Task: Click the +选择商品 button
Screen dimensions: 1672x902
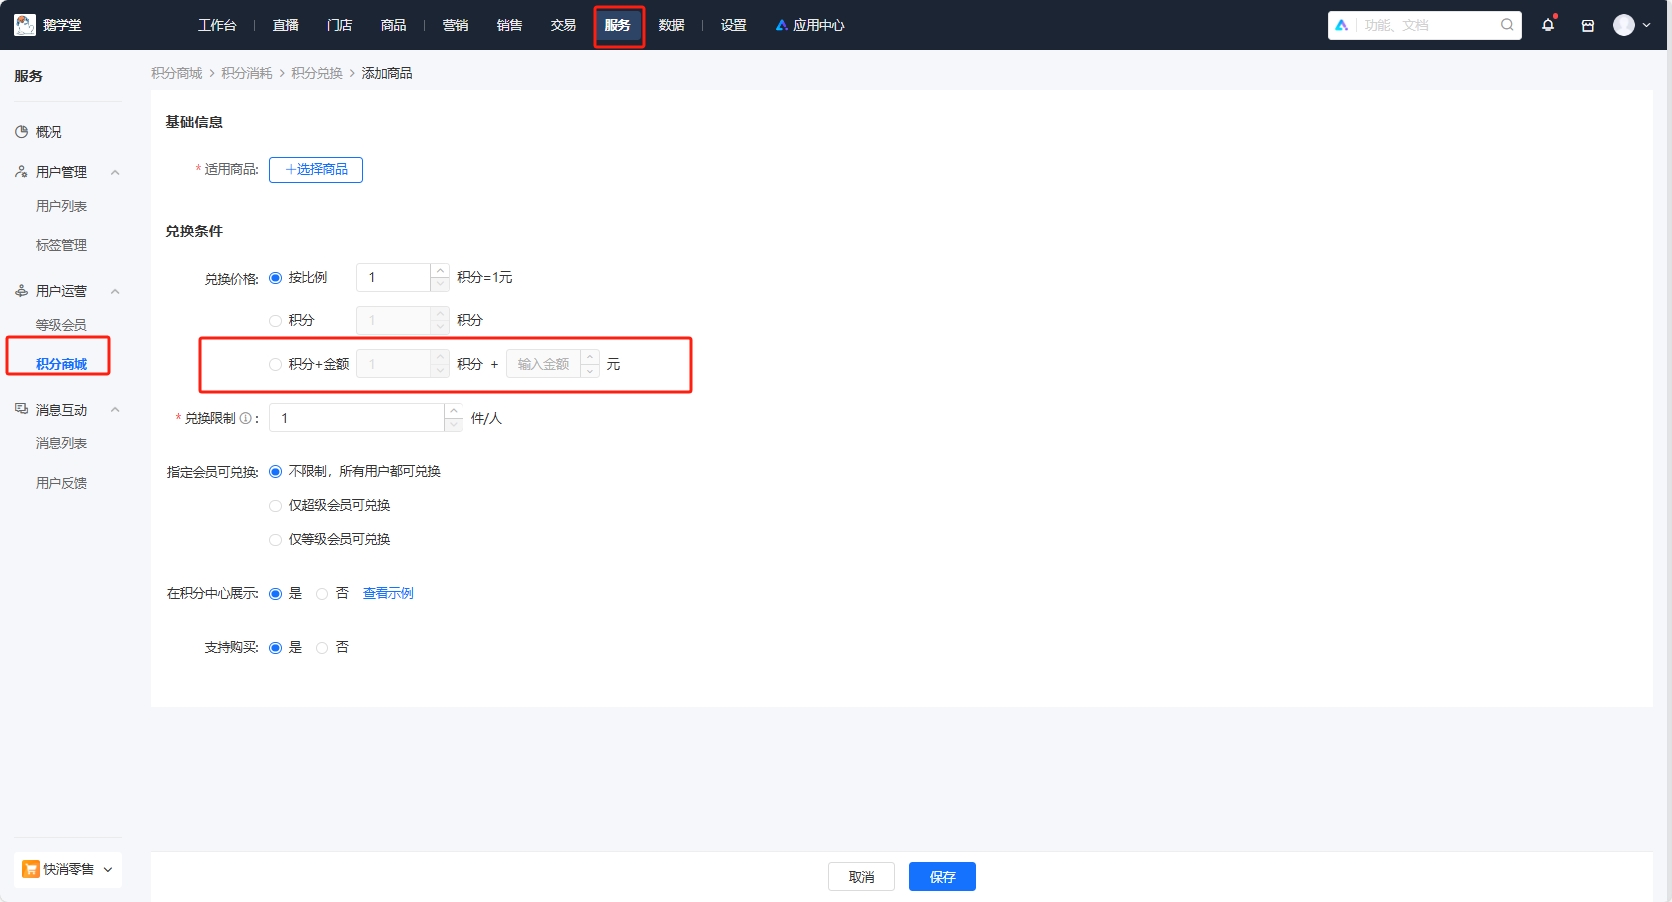Action: point(316,170)
